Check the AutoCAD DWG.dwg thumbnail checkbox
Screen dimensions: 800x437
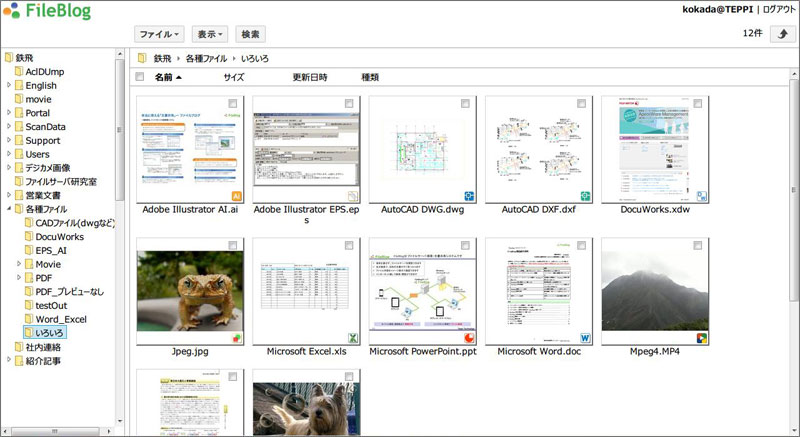[x=465, y=104]
